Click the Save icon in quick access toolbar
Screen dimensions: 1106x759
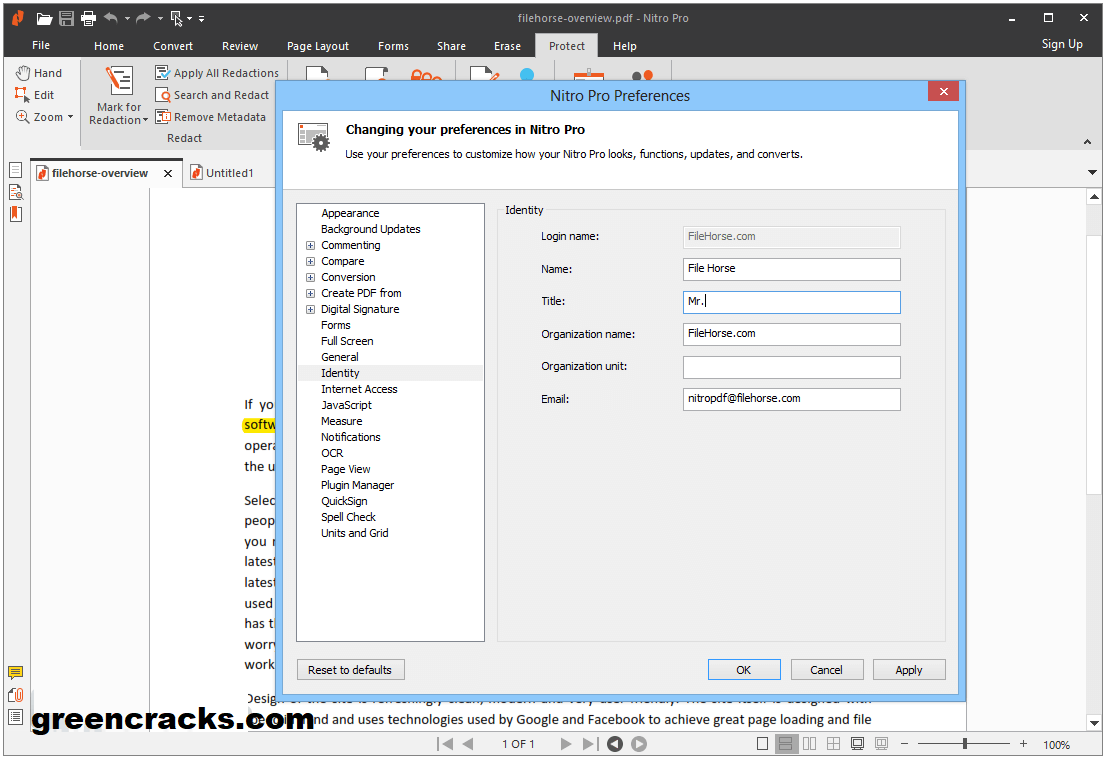(x=66, y=18)
